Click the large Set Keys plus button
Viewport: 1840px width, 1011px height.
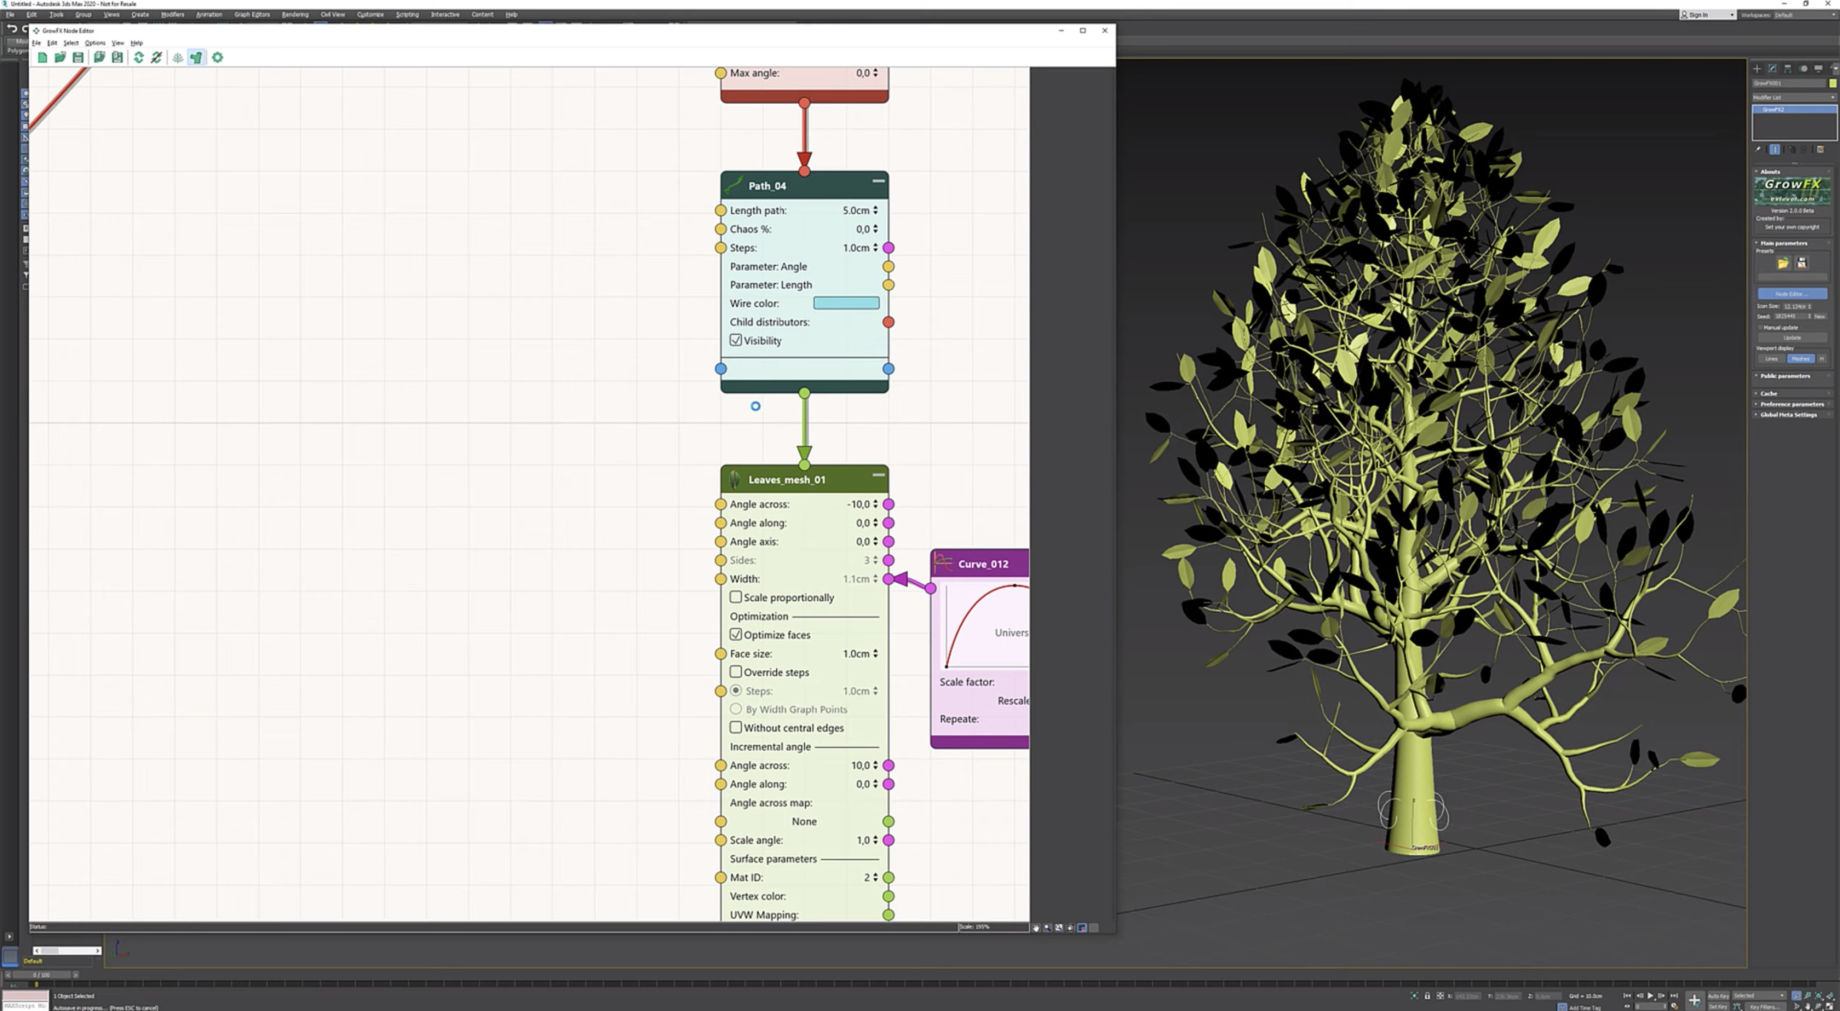(x=1694, y=1000)
